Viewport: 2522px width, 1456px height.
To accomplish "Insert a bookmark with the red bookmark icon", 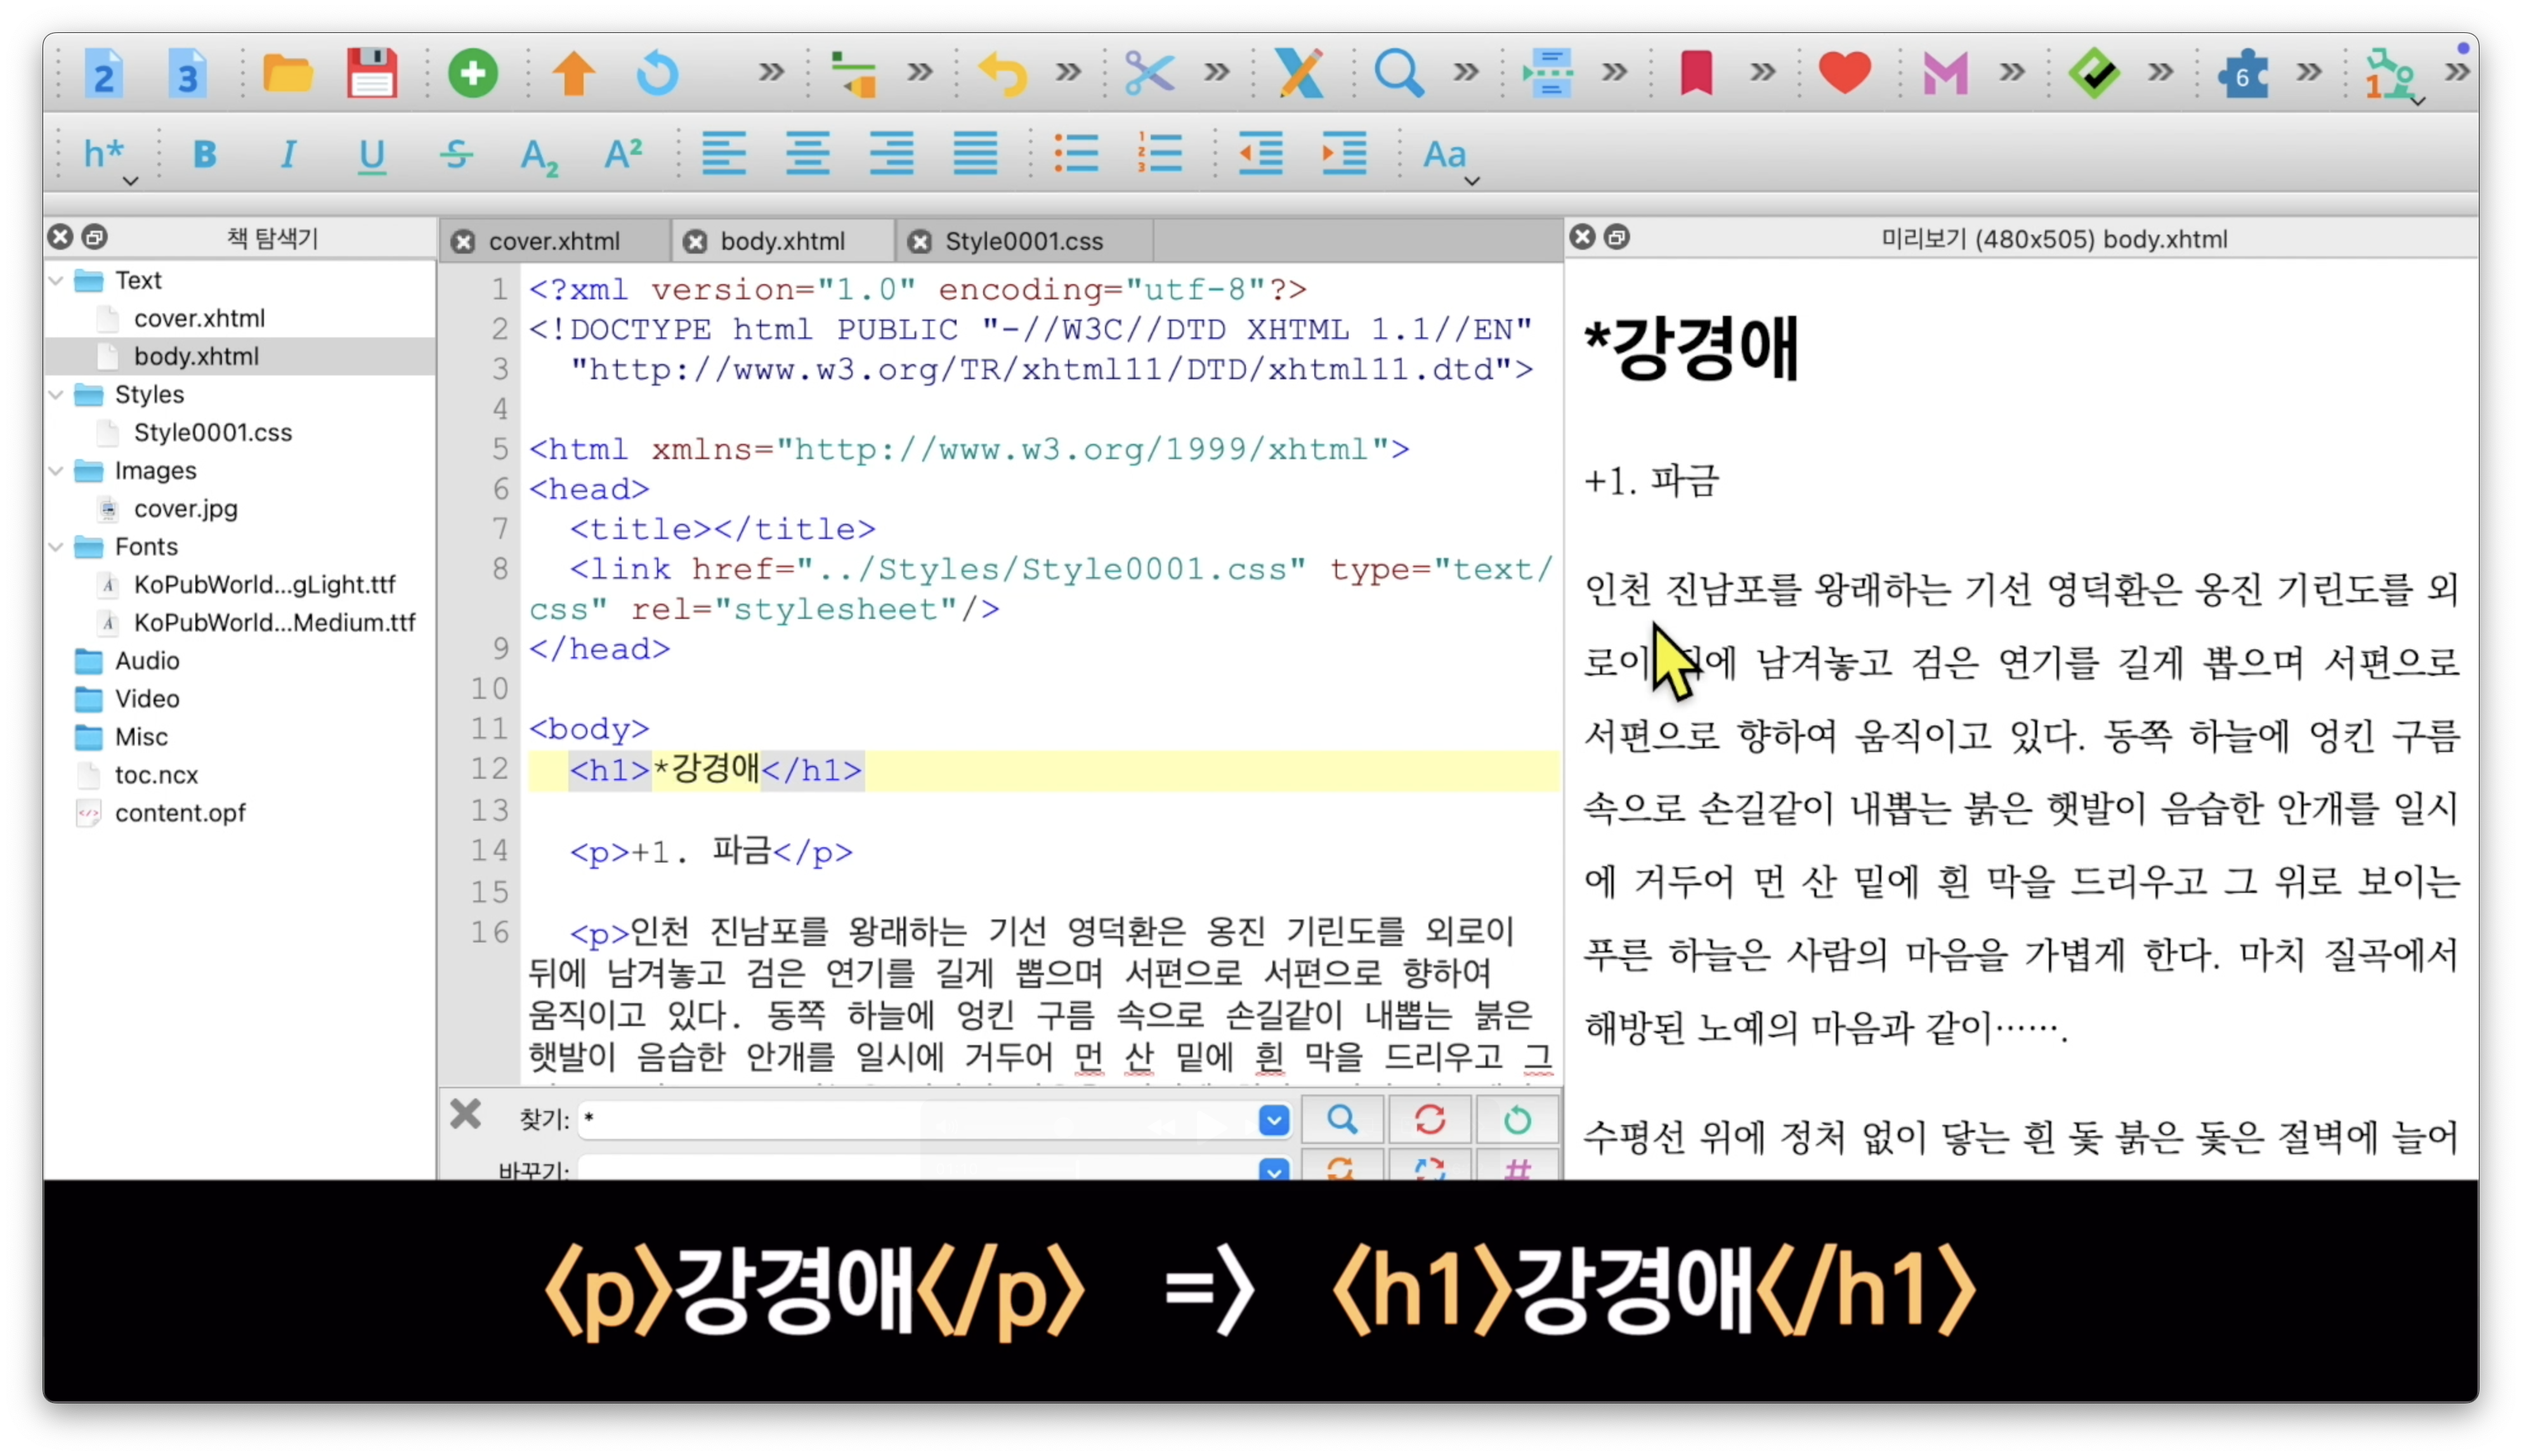I will coord(1696,73).
